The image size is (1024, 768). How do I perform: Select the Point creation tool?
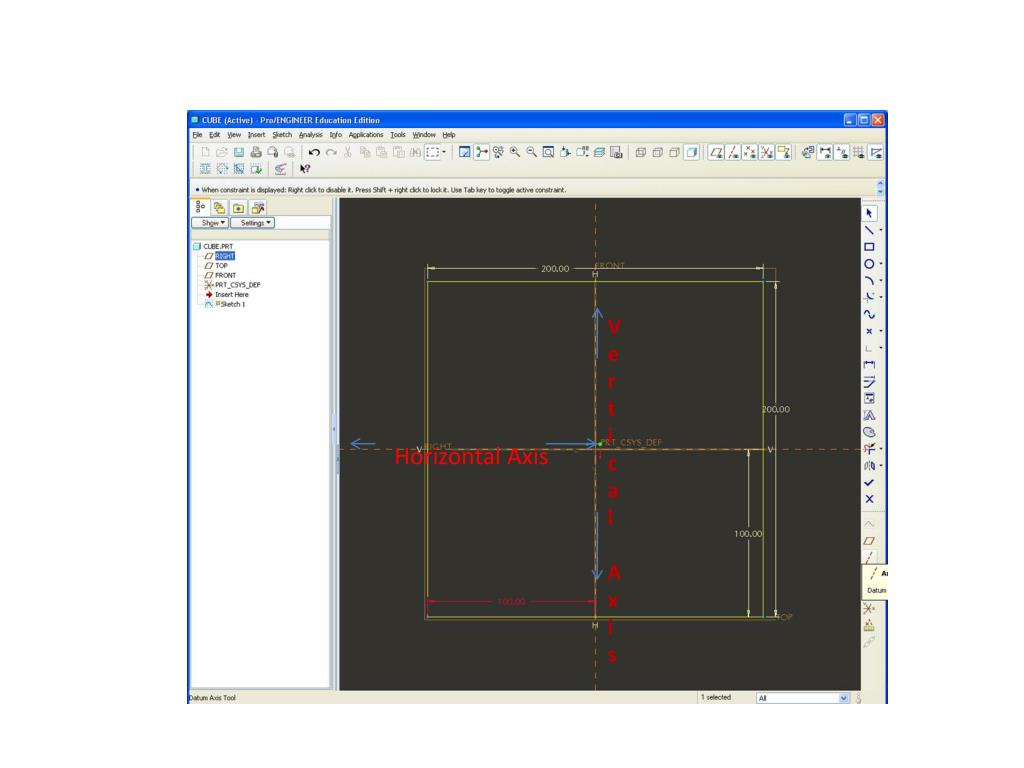click(869, 331)
